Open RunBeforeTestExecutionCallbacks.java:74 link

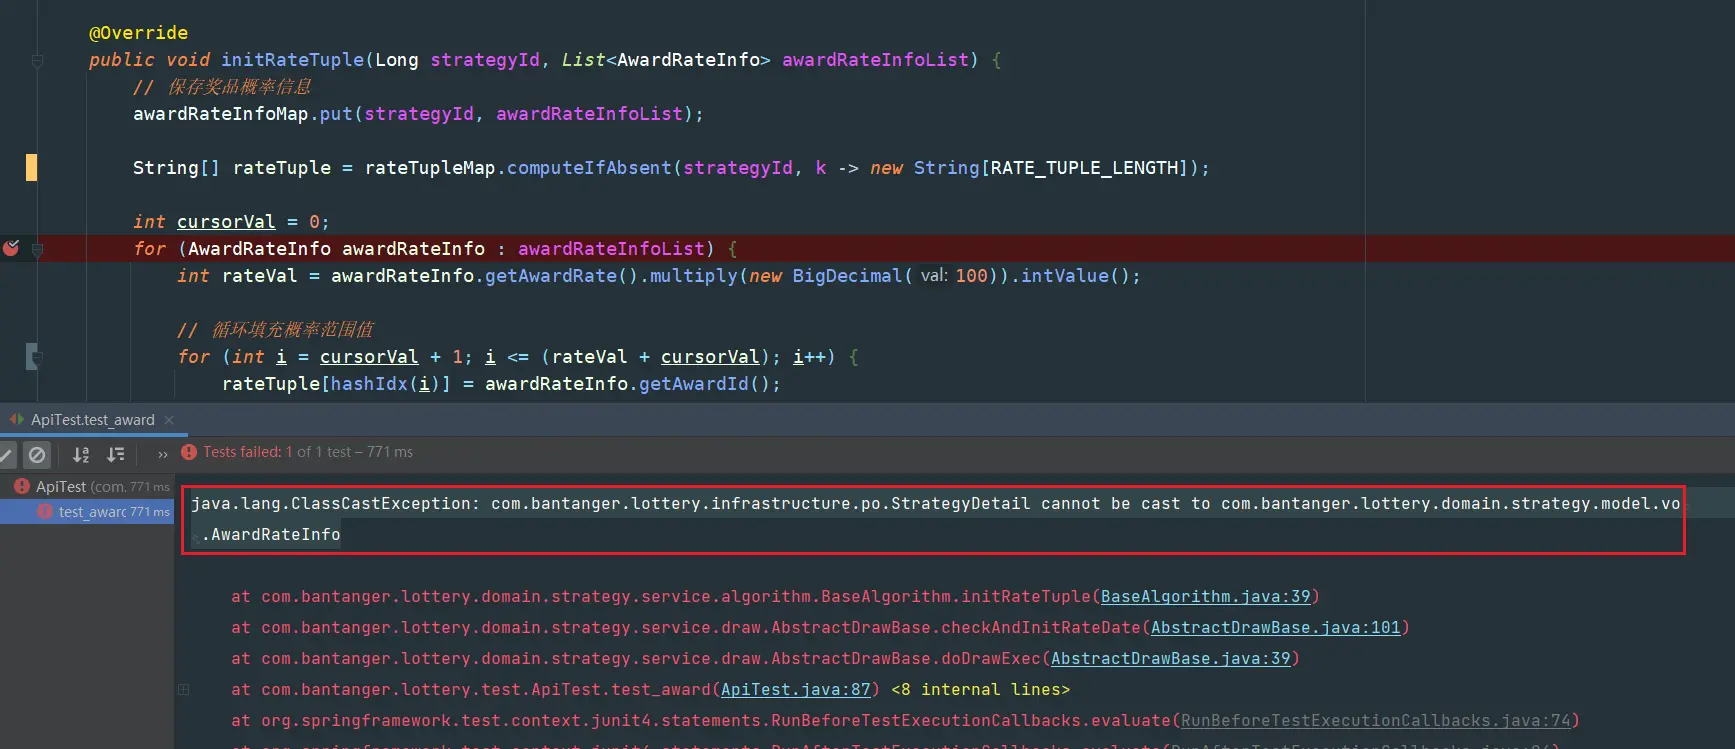coord(1375,721)
